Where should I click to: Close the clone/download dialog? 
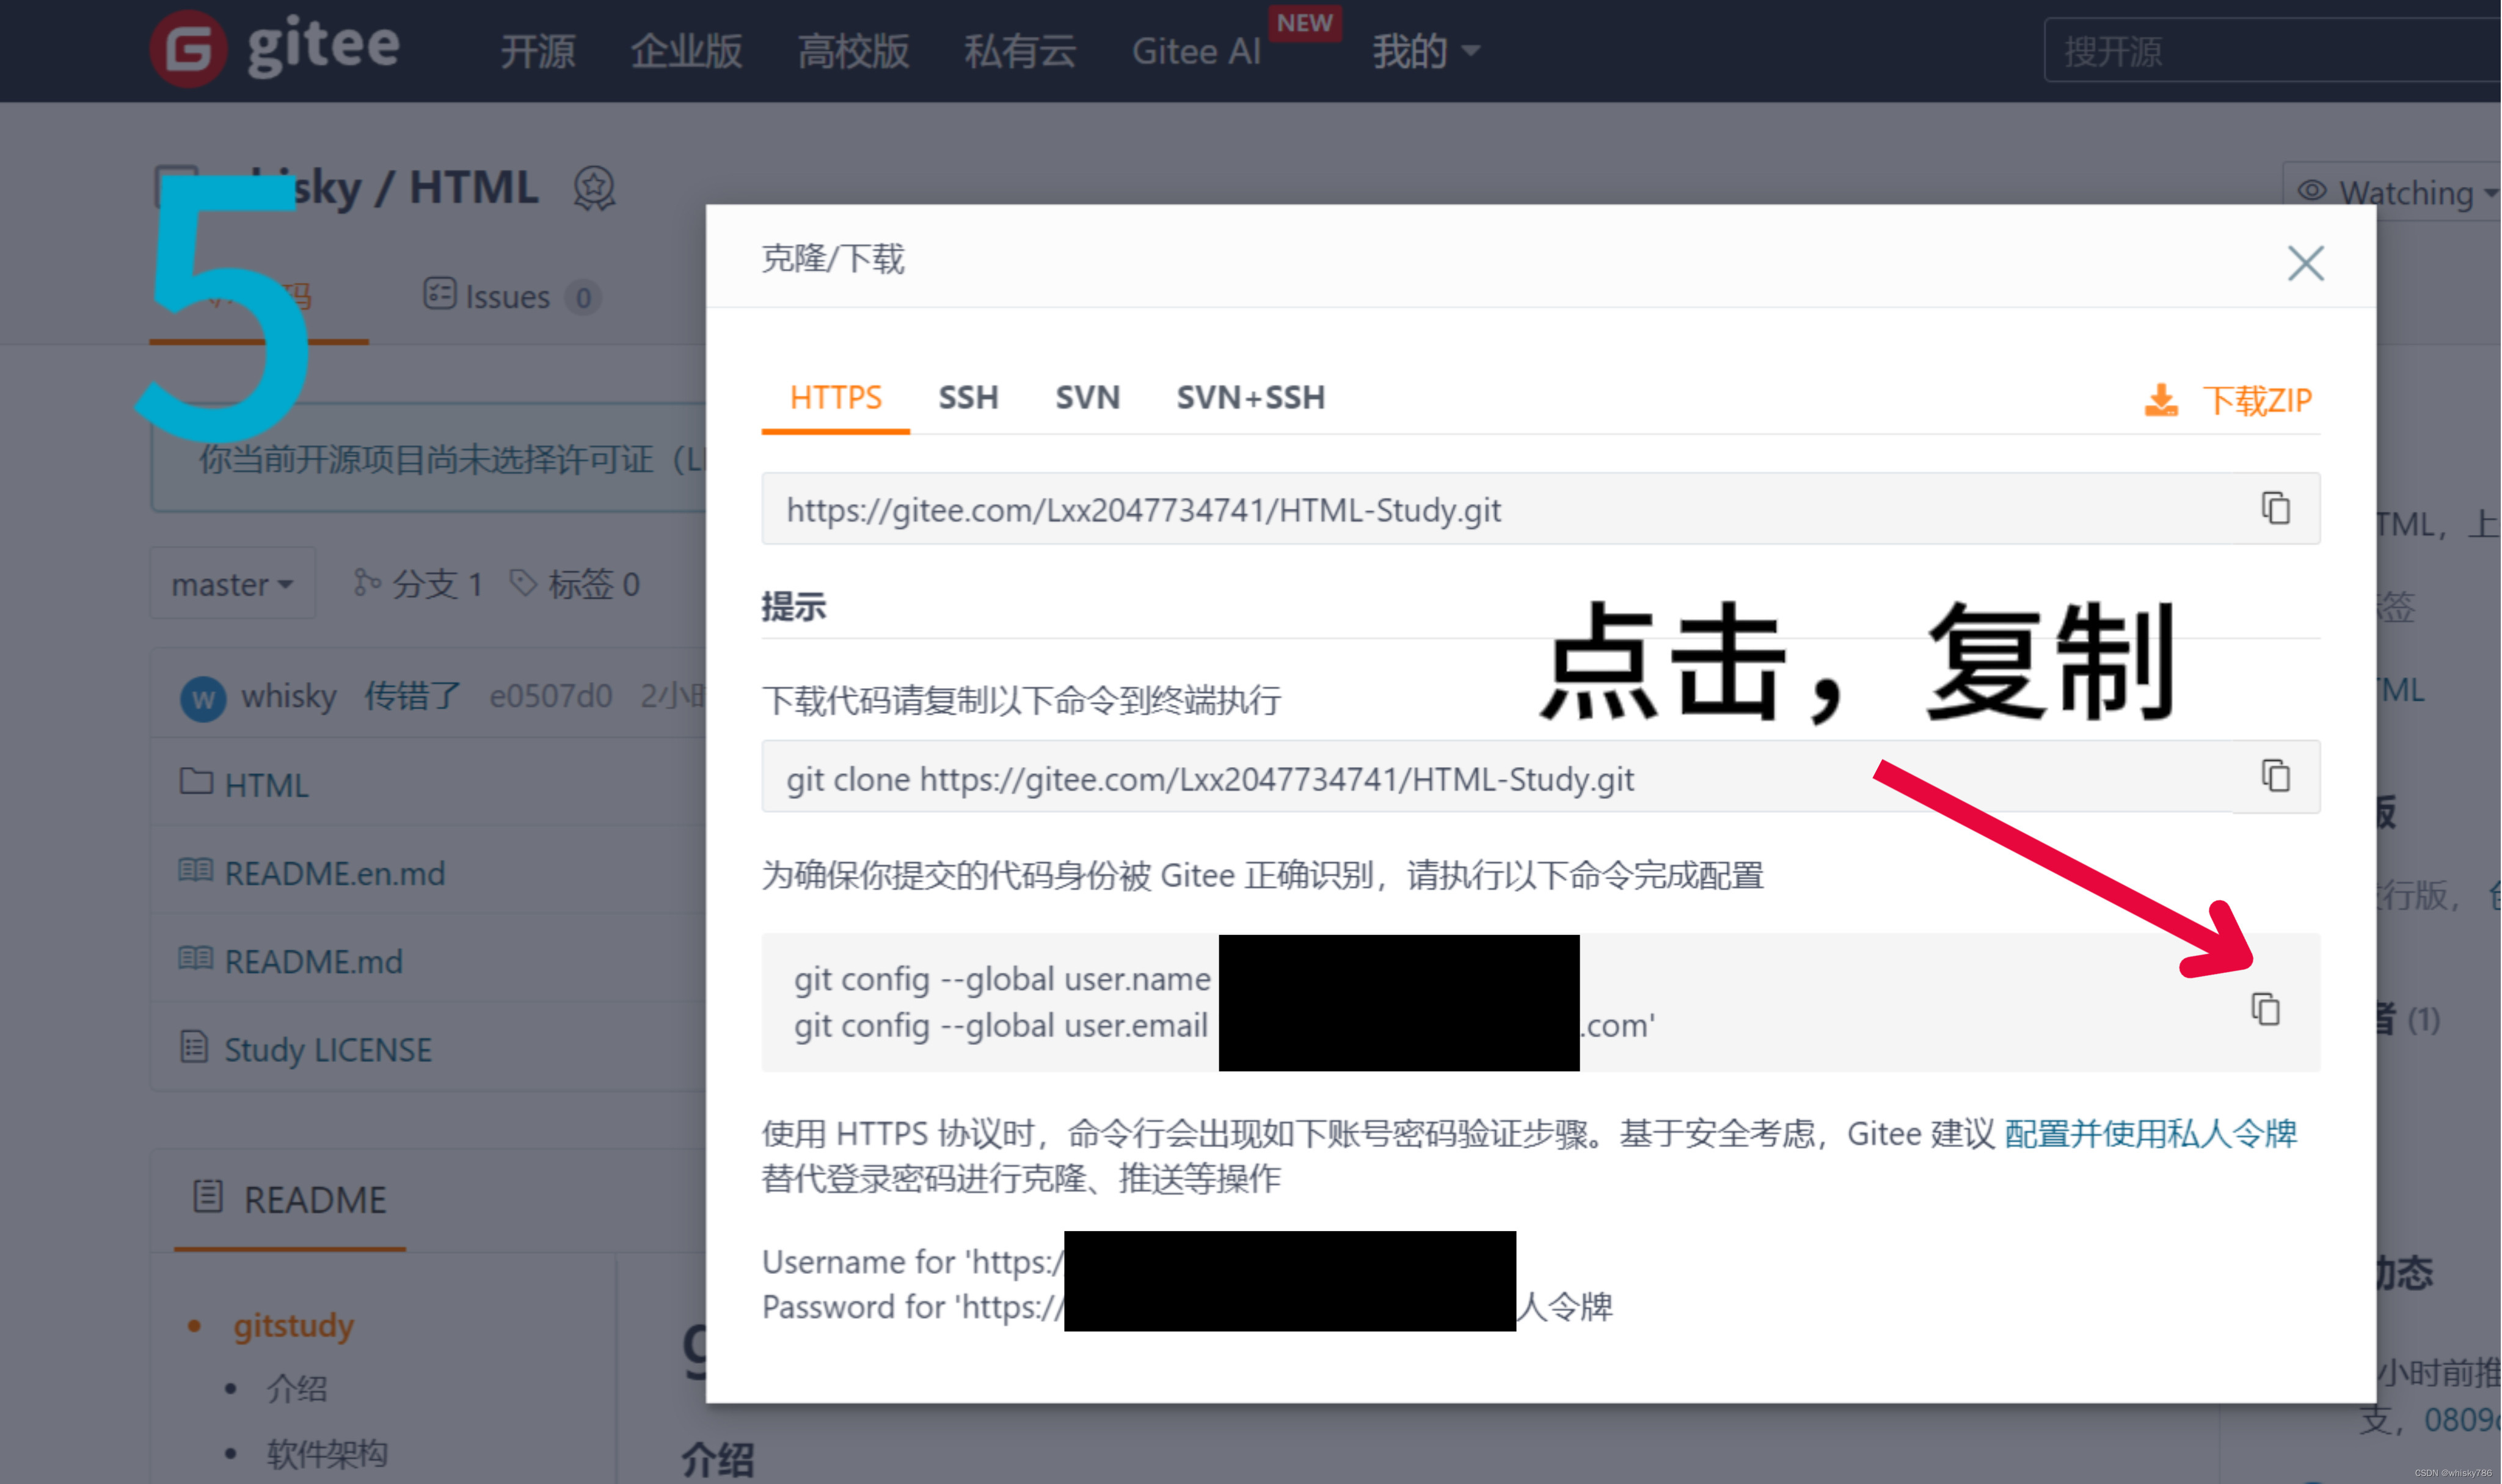[x=2305, y=264]
